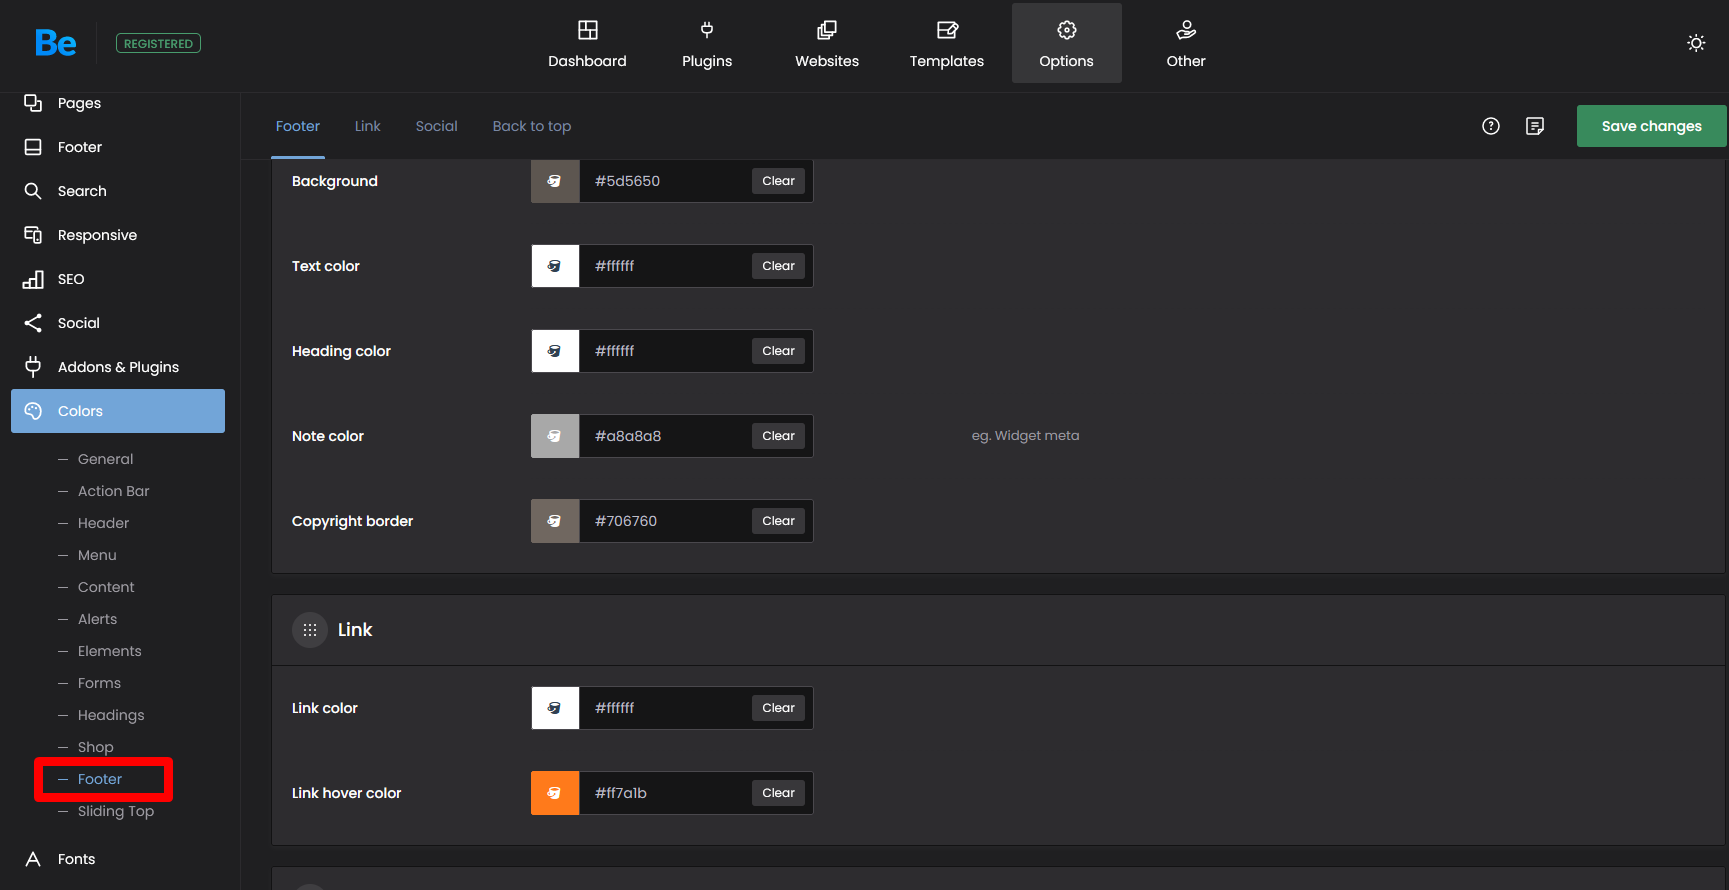Open Link hover color orange swatch
This screenshot has width=1729, height=890.
[x=555, y=793]
